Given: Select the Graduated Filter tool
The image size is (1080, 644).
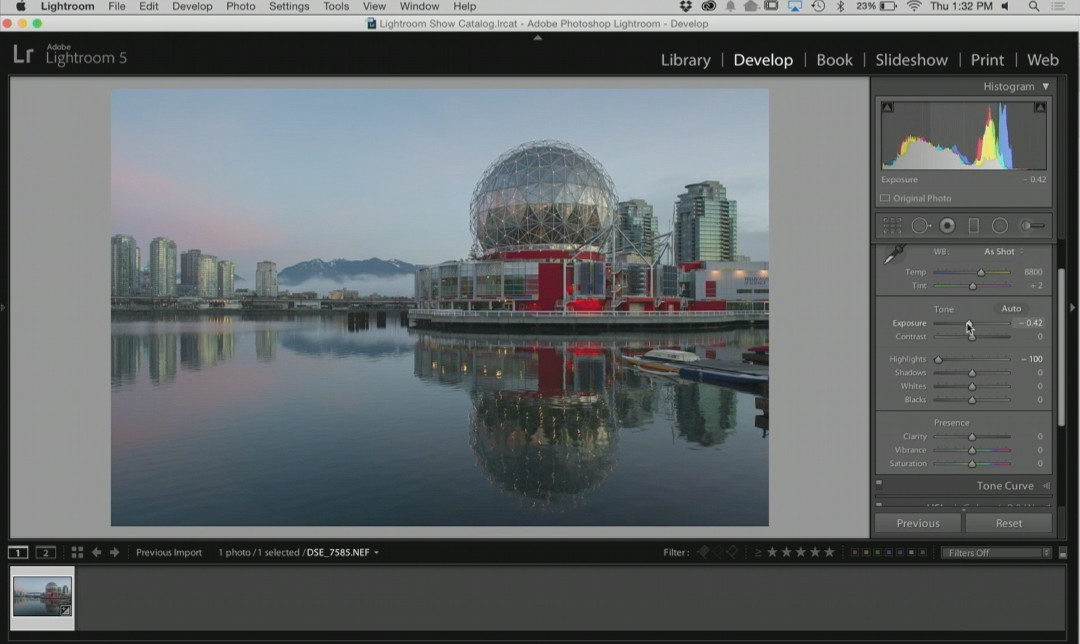Looking at the screenshot, I should (x=972, y=225).
